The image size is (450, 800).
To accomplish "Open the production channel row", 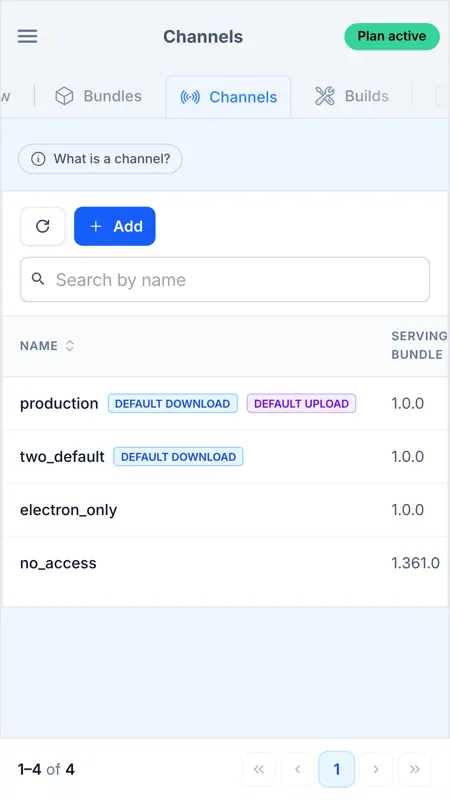I will pos(225,404).
